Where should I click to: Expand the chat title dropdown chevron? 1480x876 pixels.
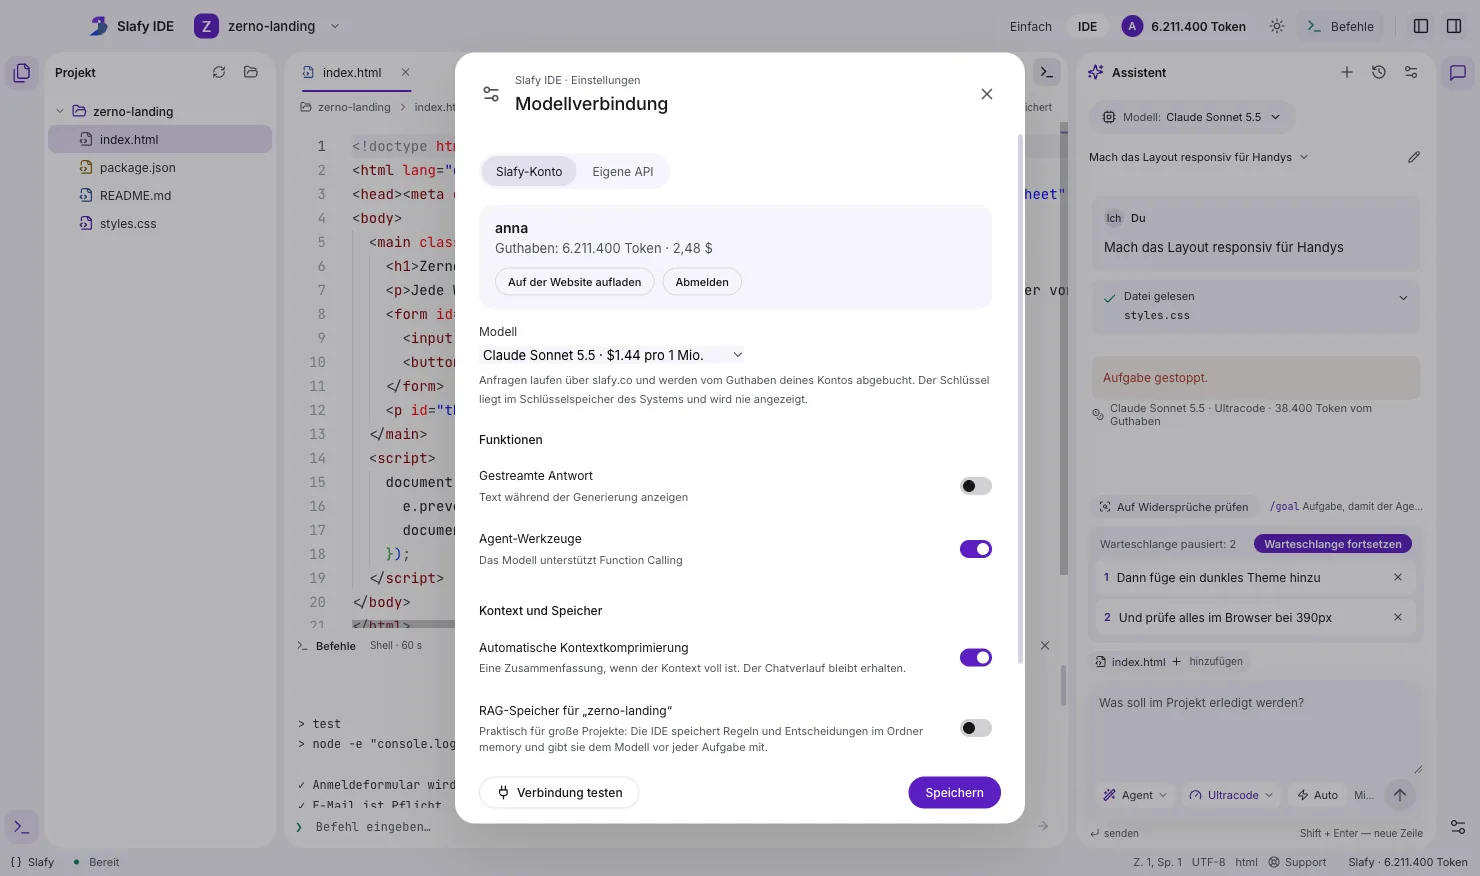[1304, 157]
